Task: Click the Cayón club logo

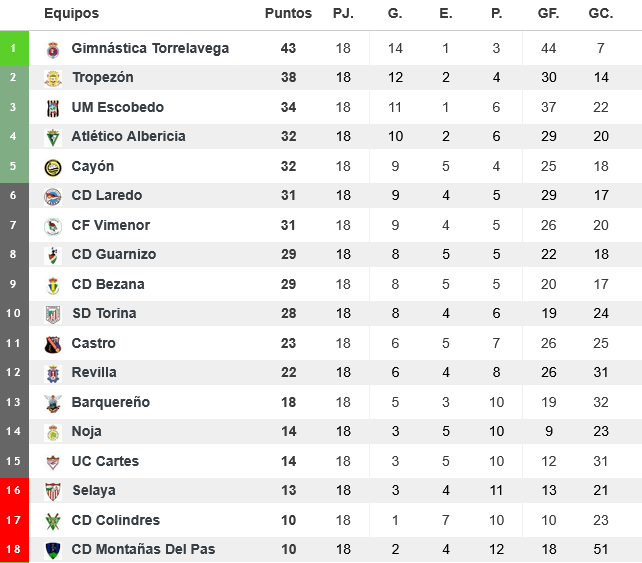Action: coord(53,167)
